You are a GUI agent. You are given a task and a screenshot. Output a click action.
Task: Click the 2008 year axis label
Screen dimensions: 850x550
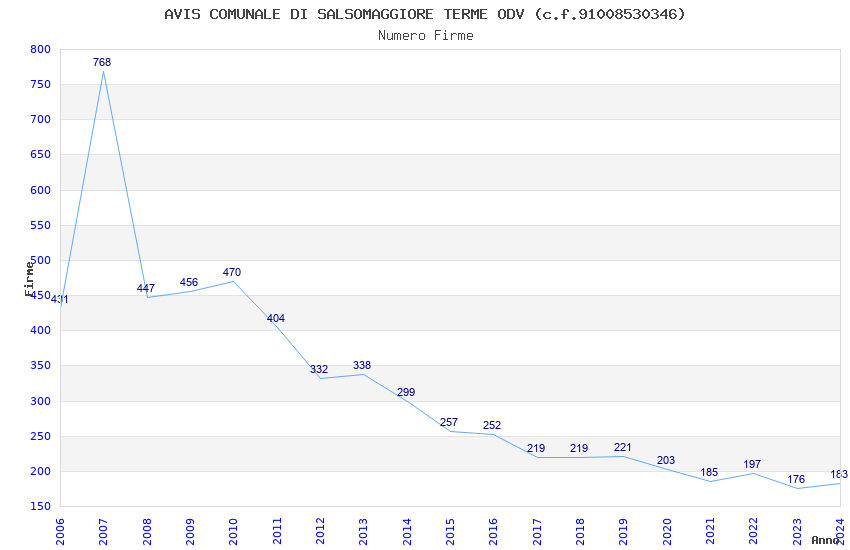coord(147,532)
